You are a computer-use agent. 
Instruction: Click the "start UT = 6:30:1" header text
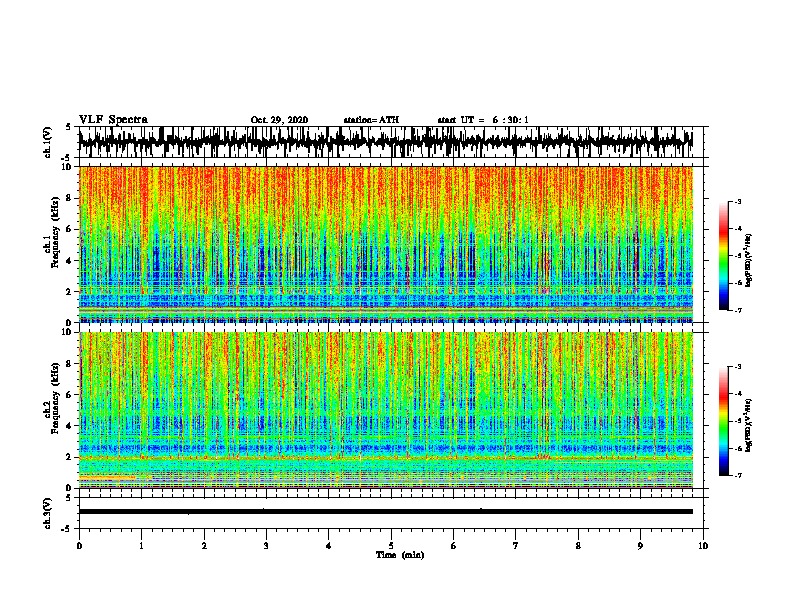point(483,120)
